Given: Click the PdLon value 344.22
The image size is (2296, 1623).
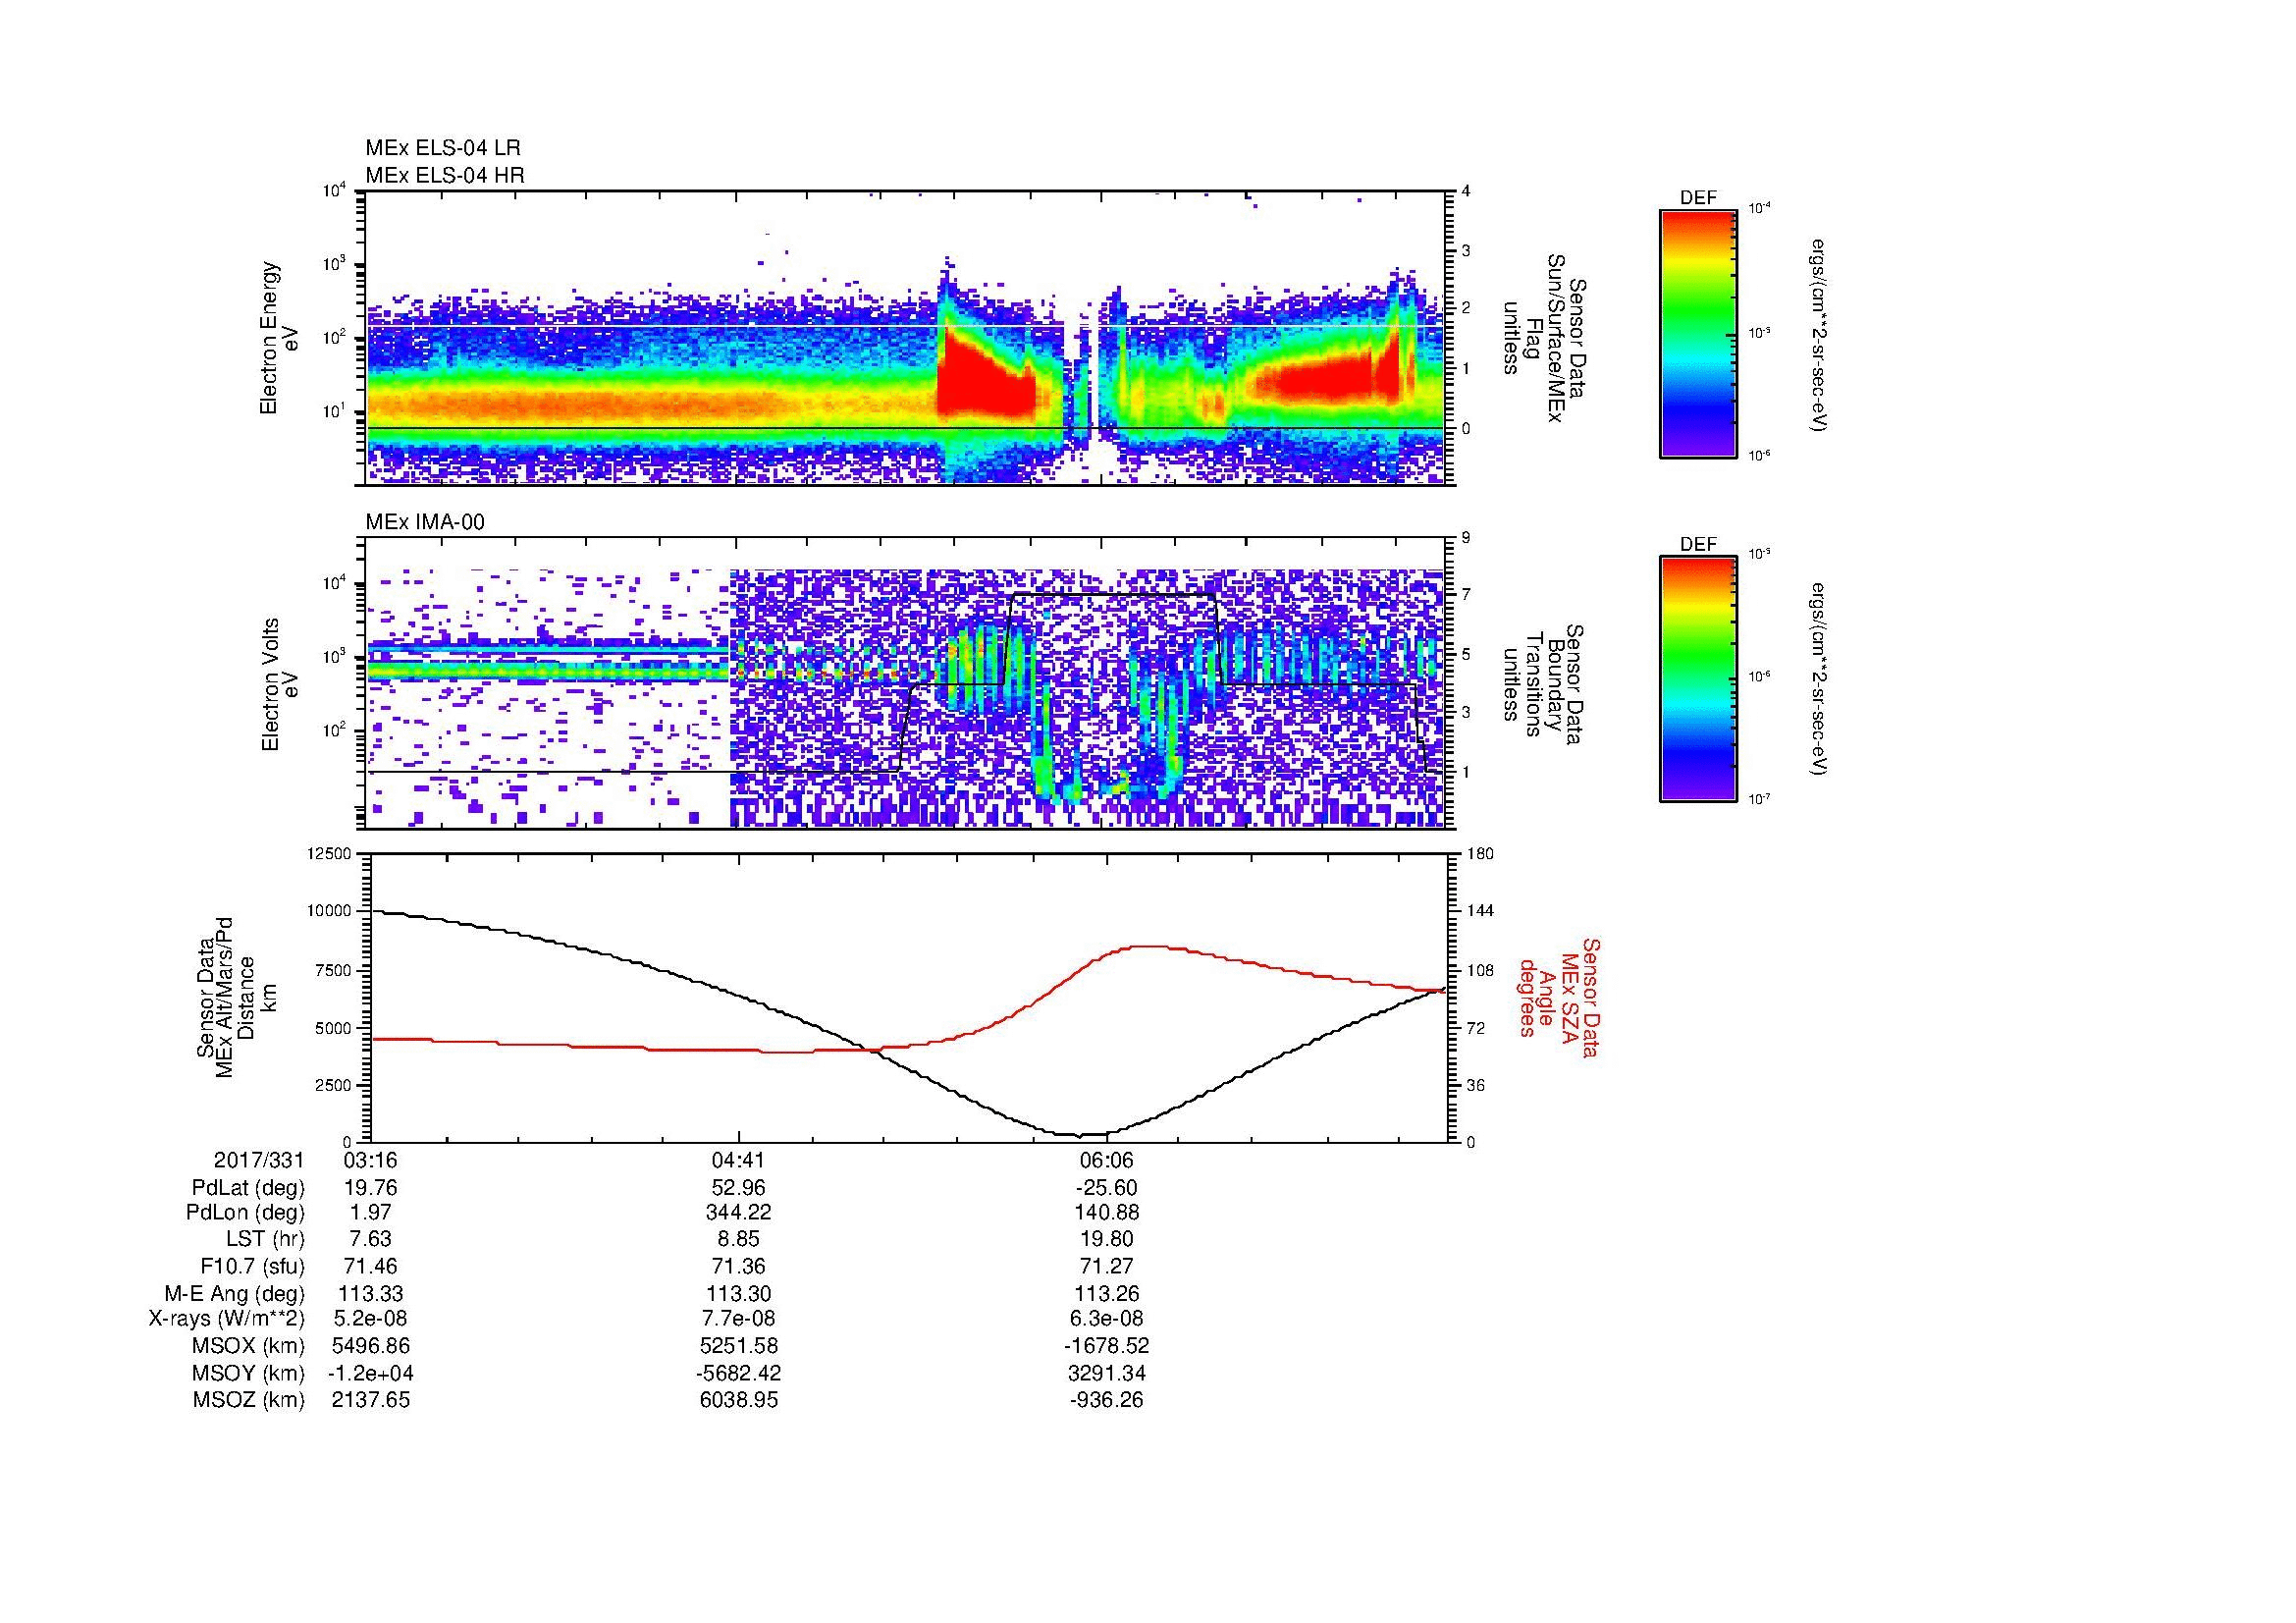Looking at the screenshot, I should [739, 1213].
